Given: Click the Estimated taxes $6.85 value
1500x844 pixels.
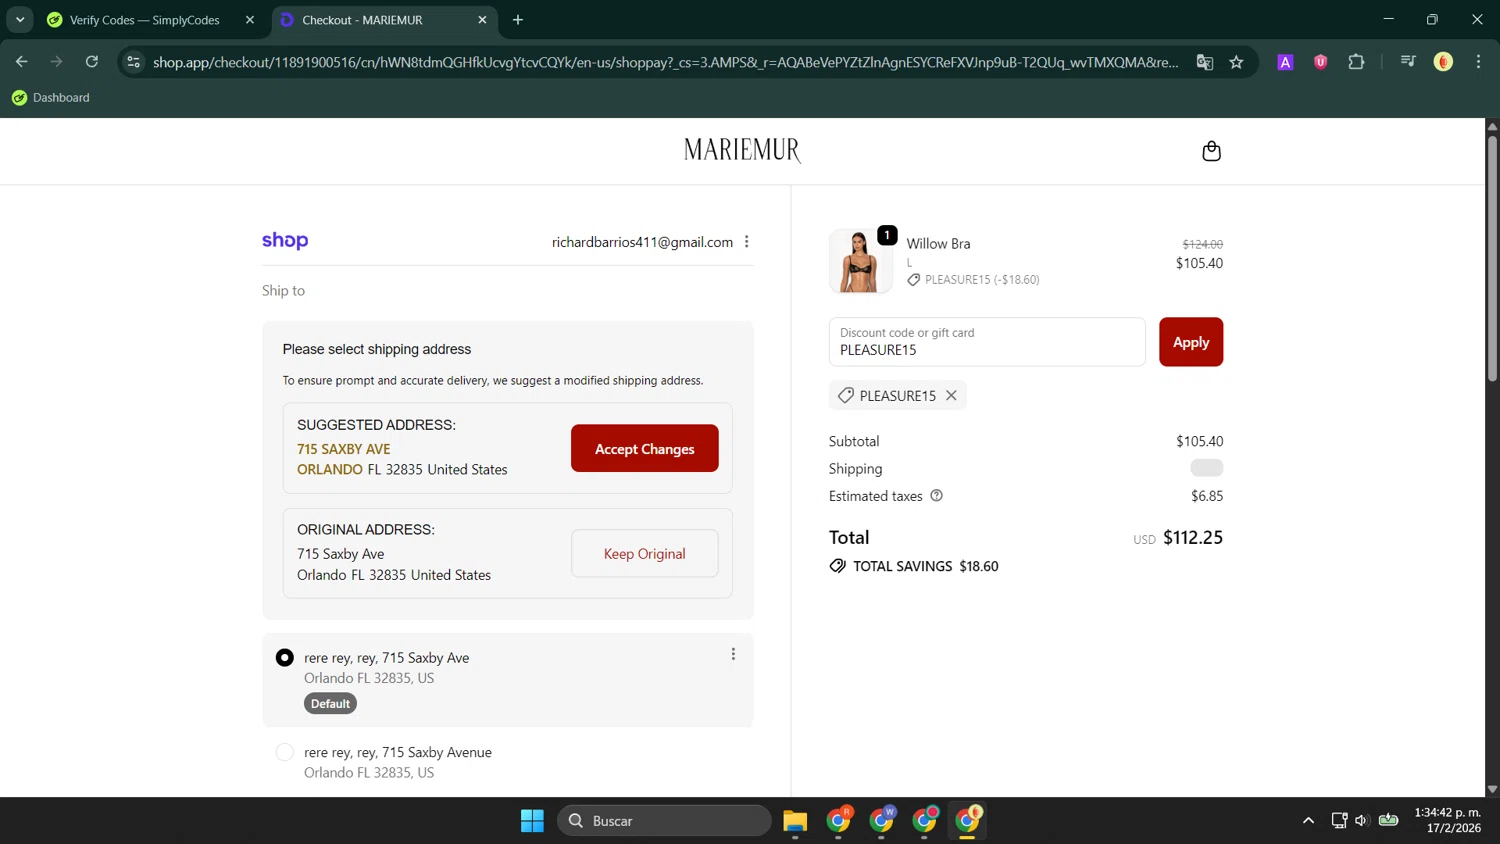Looking at the screenshot, I should (x=1207, y=496).
